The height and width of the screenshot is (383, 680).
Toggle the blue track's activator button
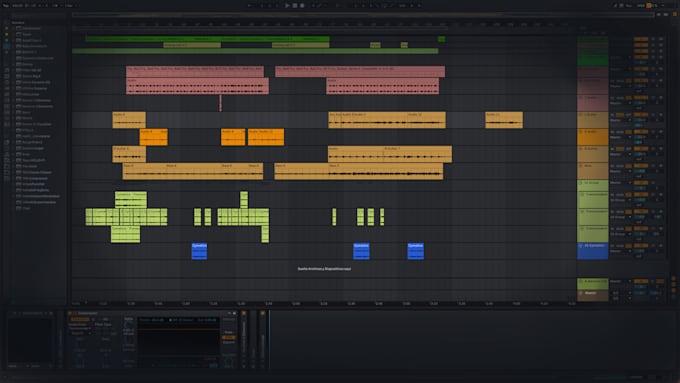(641, 246)
